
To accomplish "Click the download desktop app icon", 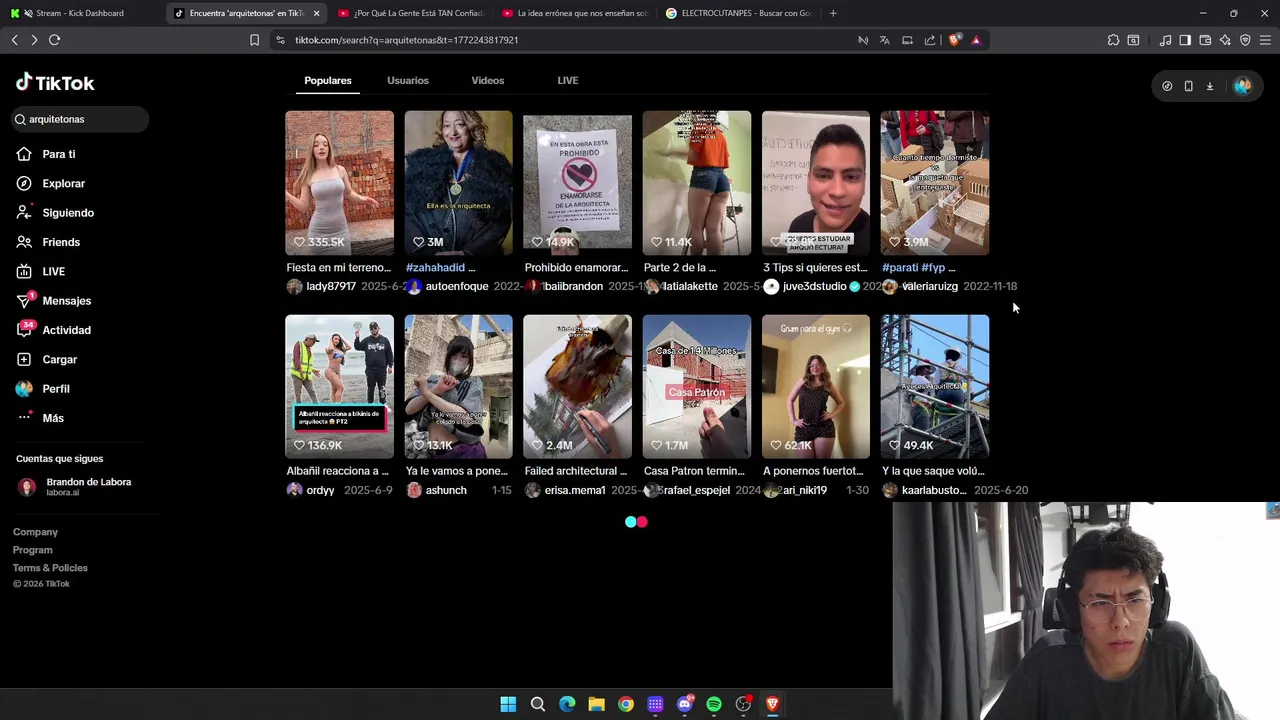I will [1209, 86].
